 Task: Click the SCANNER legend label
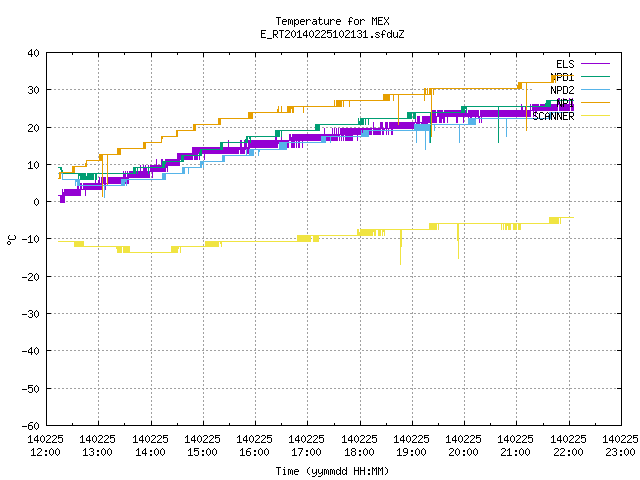pos(553,116)
